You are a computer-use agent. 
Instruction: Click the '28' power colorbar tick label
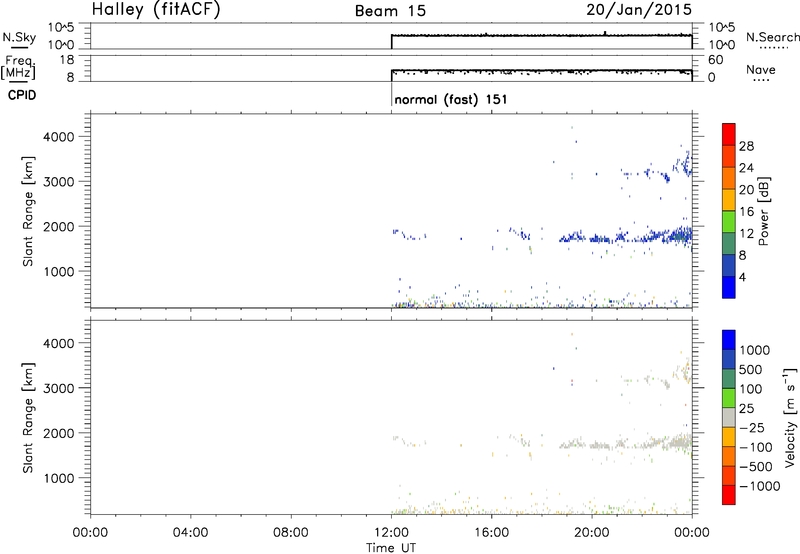point(746,146)
